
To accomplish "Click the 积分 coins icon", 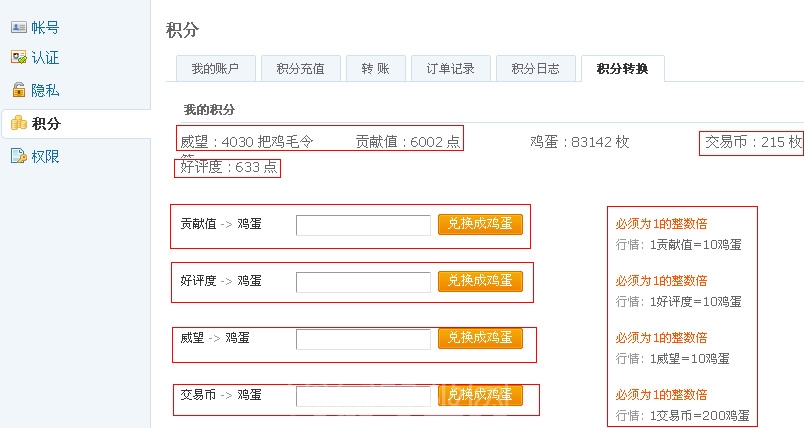I will [x=19, y=123].
